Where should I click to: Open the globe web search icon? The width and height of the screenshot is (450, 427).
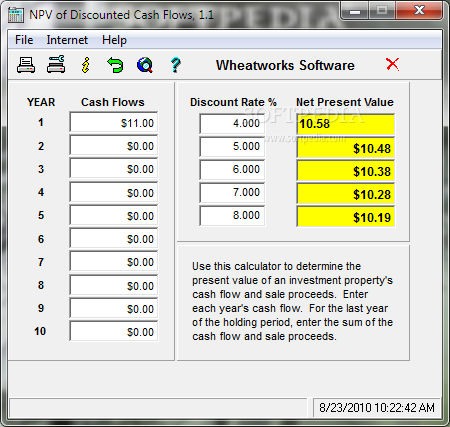[x=145, y=65]
